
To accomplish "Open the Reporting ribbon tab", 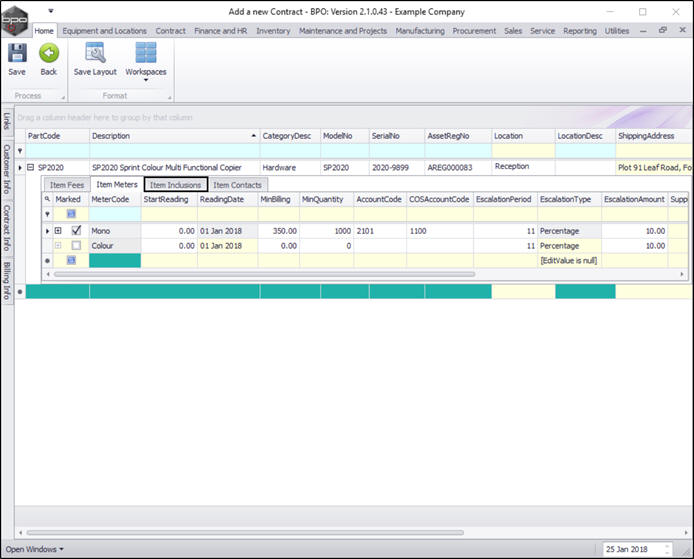I will (580, 31).
